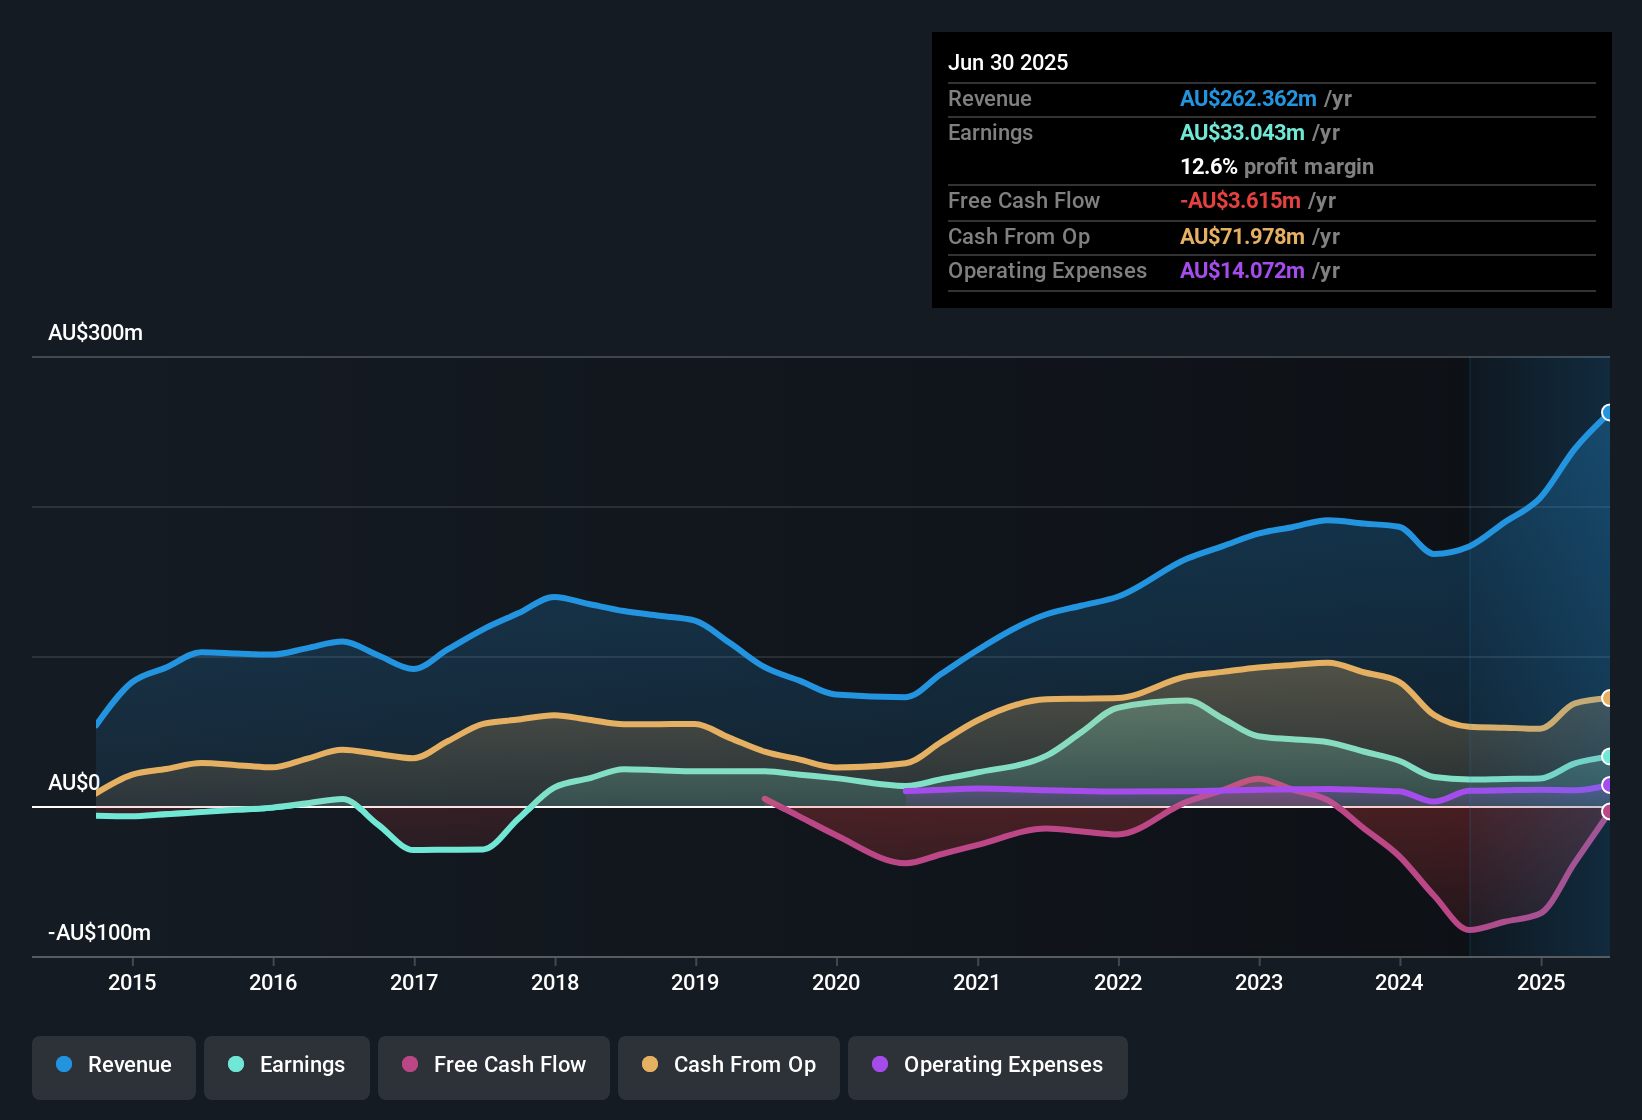Viewport: 1642px width, 1120px height.
Task: Click the blue Revenue legend dot icon
Action: coord(63,1065)
